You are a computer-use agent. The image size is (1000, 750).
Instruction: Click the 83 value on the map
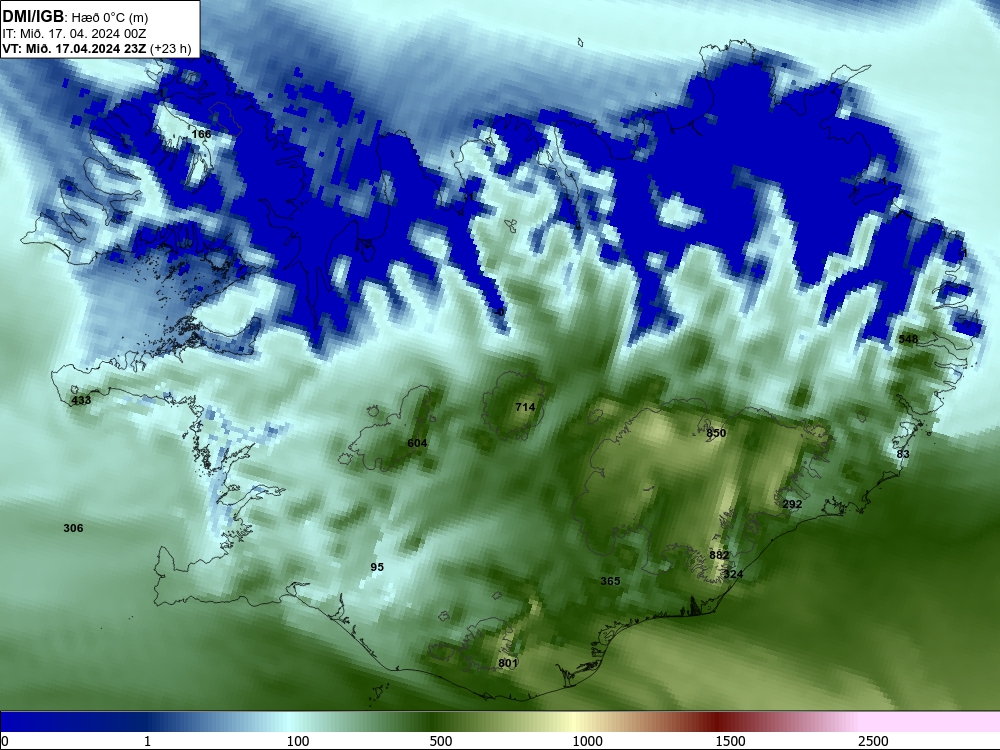903,454
